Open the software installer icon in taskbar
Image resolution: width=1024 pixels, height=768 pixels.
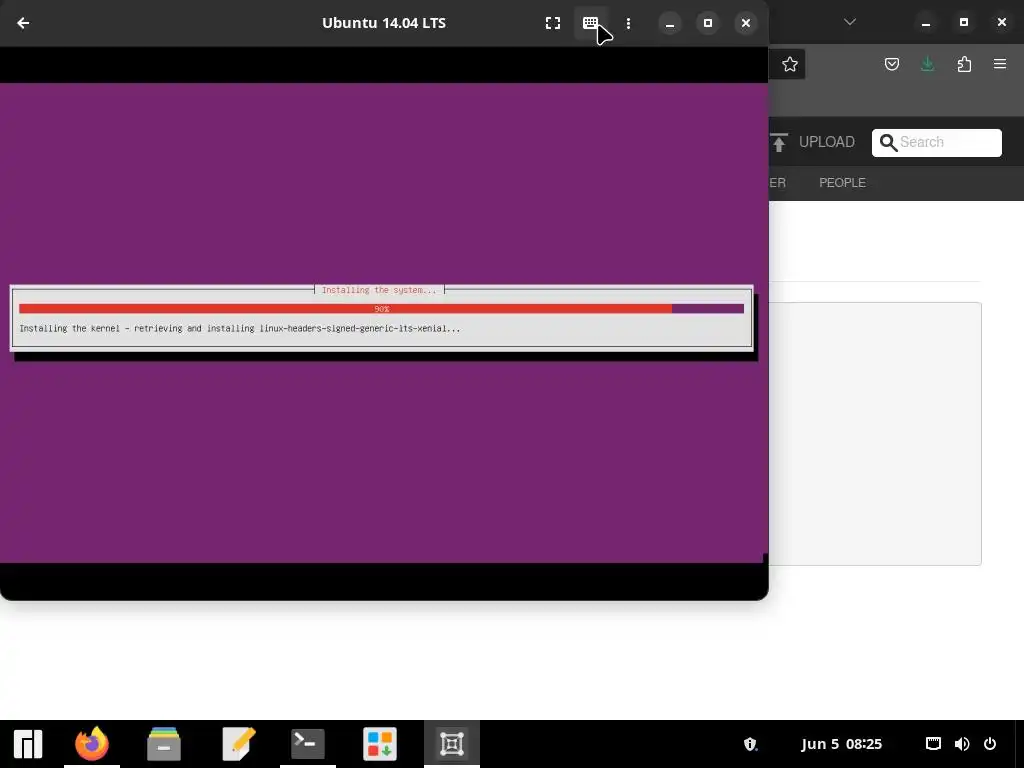pyautogui.click(x=380, y=744)
